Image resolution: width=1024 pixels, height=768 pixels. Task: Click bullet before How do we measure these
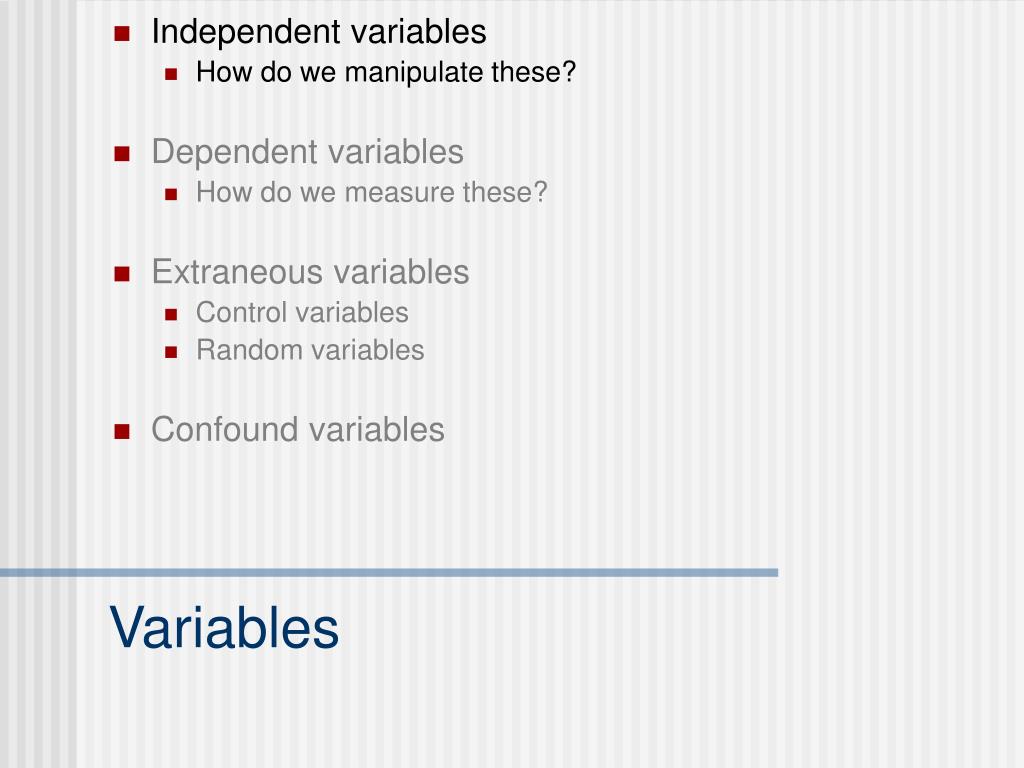(x=171, y=194)
